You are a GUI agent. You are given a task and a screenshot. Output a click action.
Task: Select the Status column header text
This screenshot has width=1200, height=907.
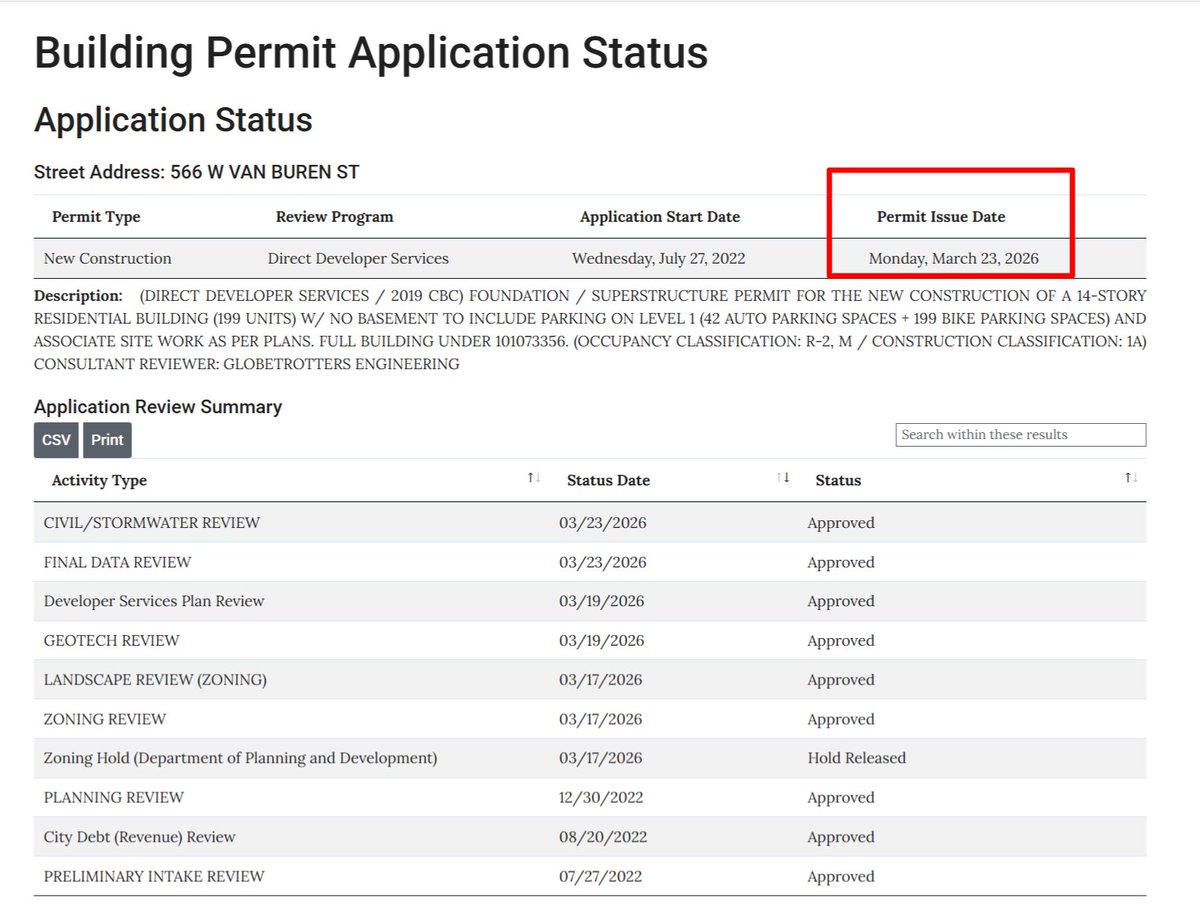pos(838,481)
